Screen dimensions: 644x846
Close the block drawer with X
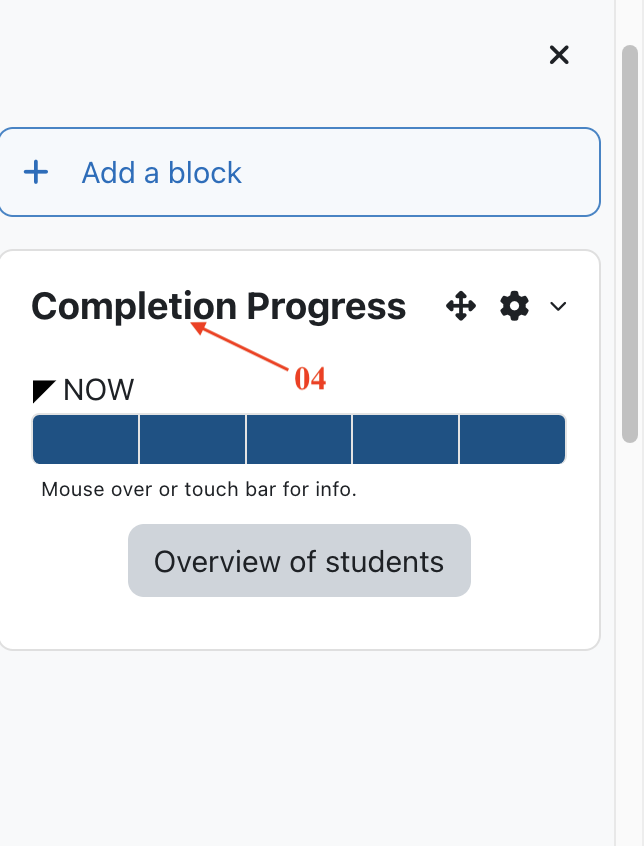(x=559, y=55)
